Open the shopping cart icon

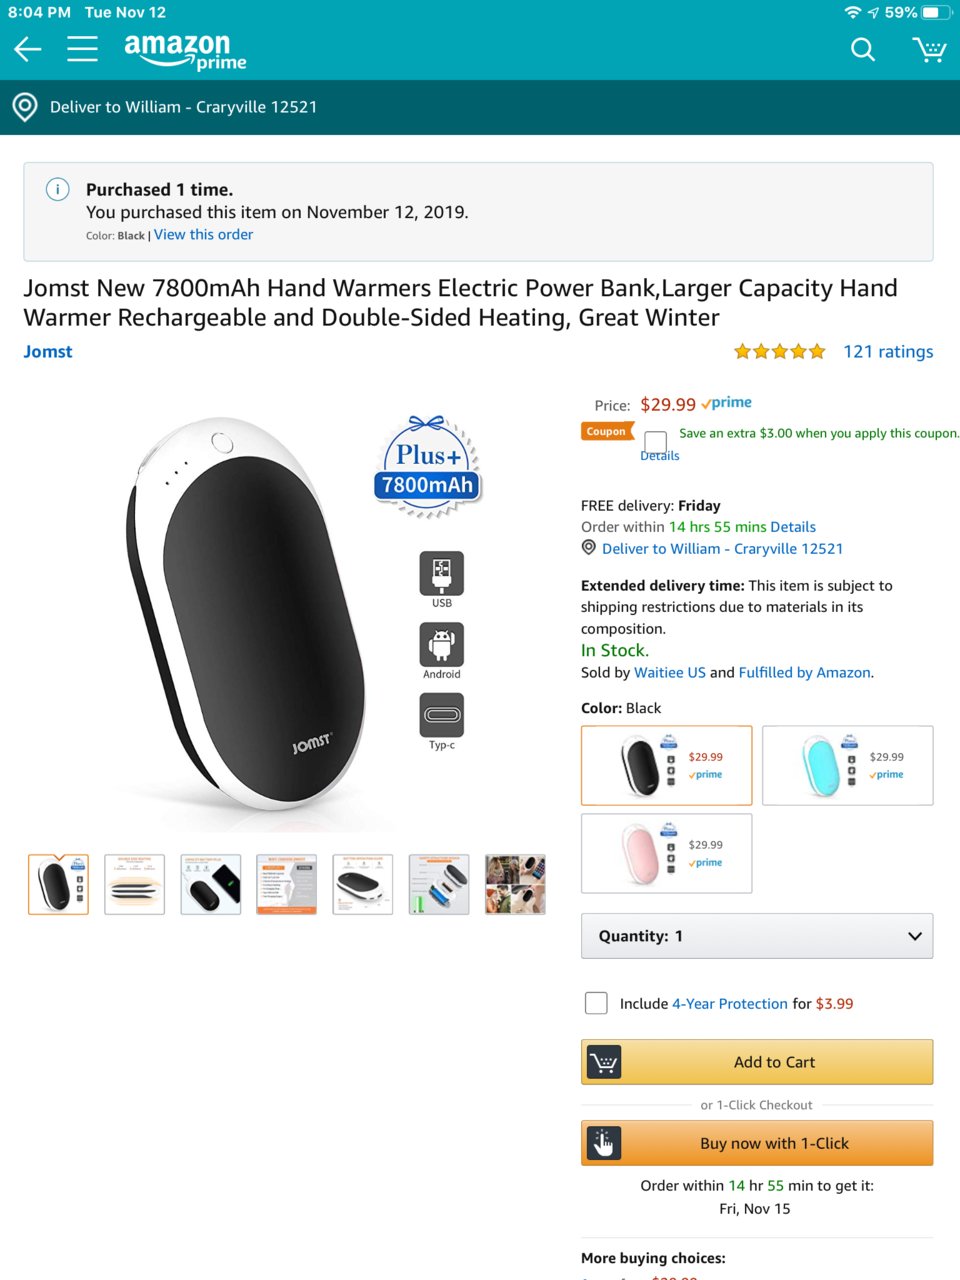929,49
